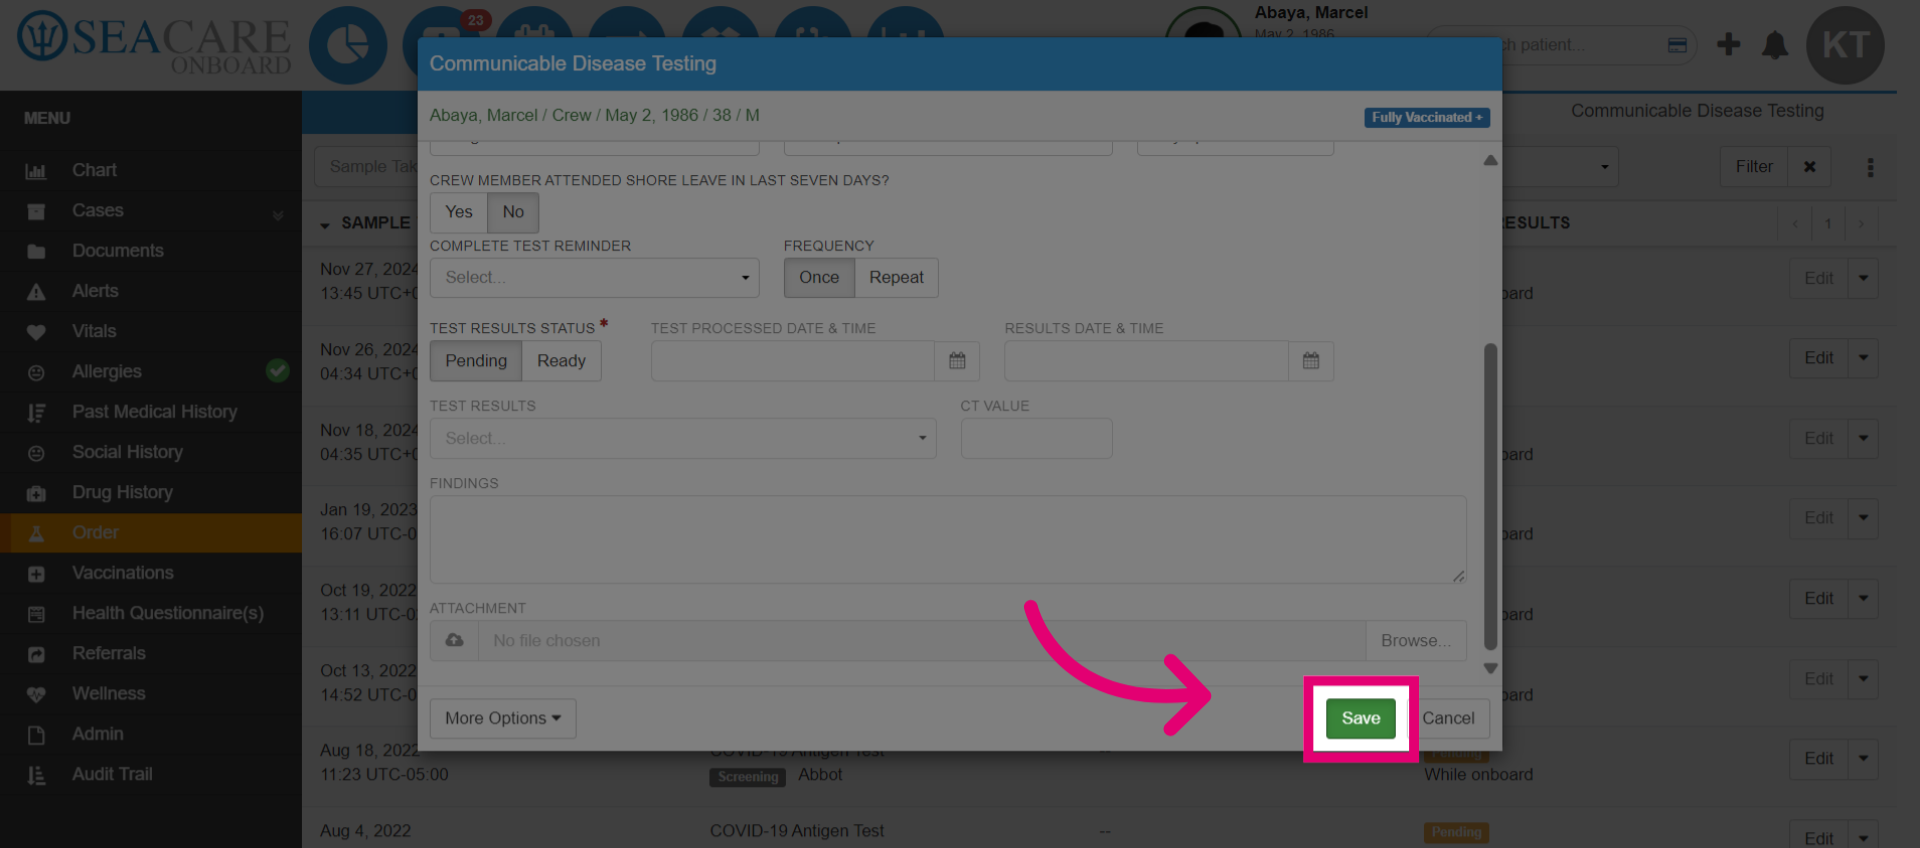Click the Drug History kit icon
Screen dimensions: 1920x848
pyautogui.click(x=36, y=493)
